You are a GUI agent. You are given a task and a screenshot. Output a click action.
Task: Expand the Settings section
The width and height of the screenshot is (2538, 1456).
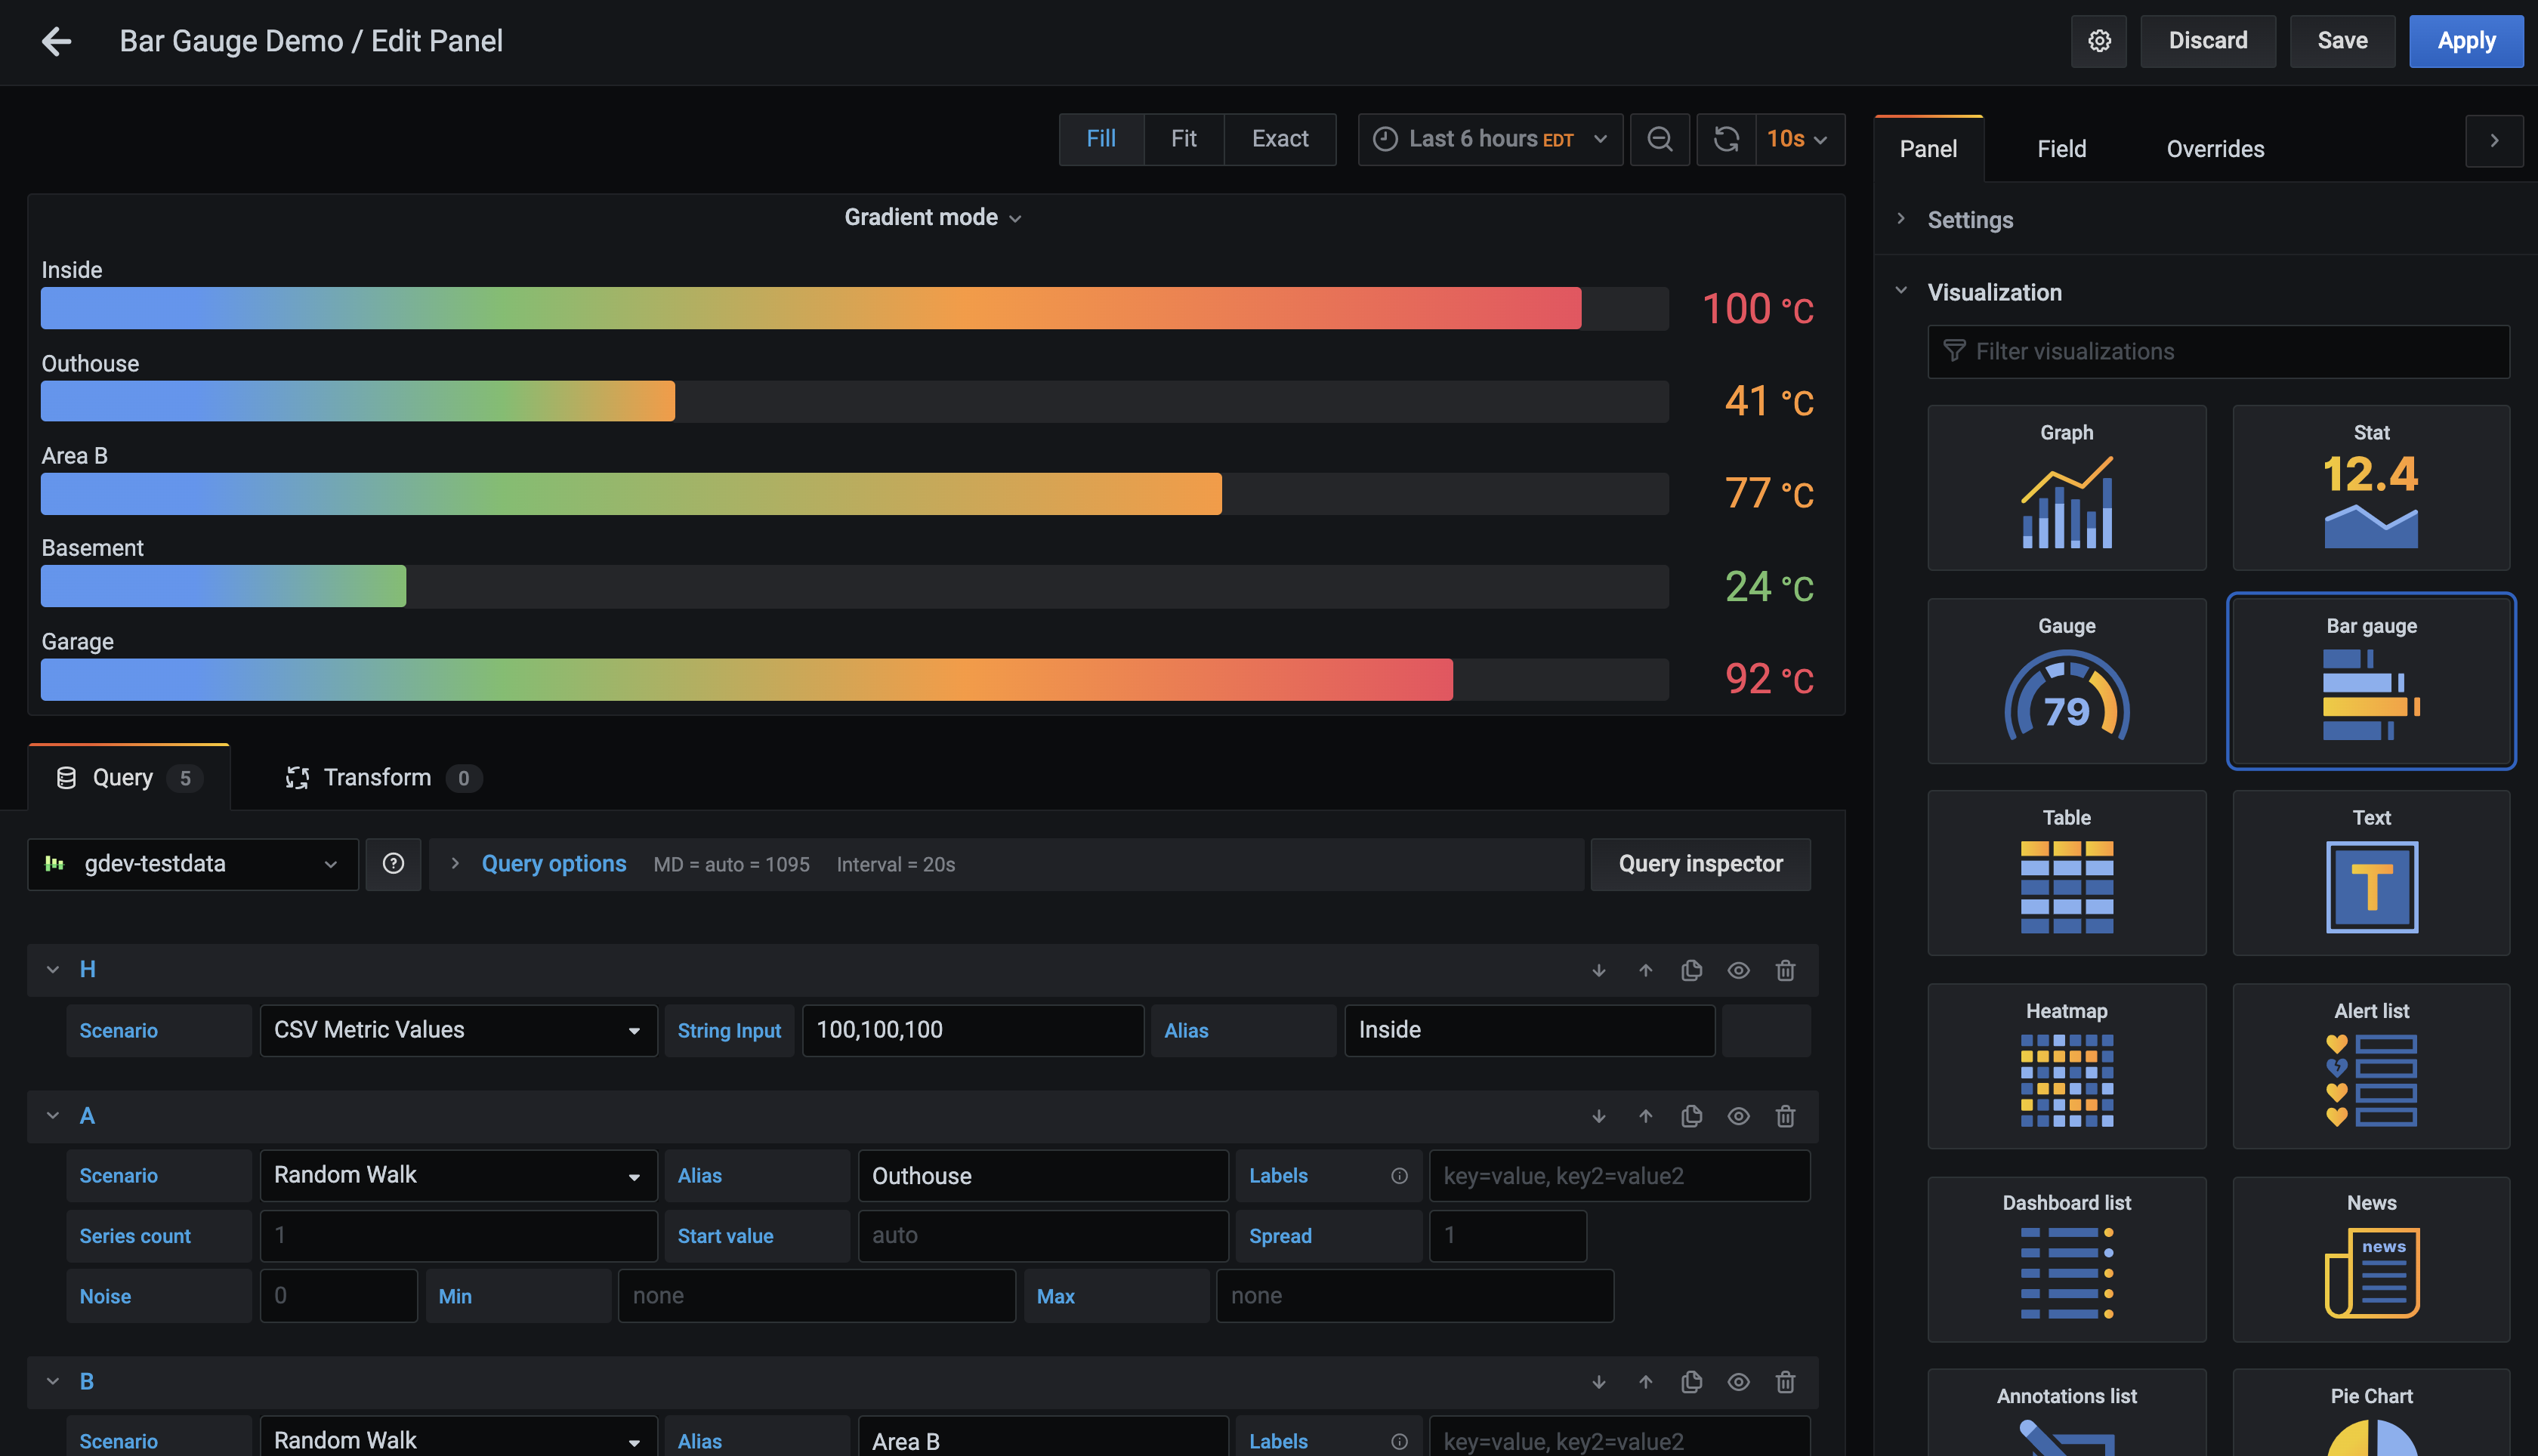1970,220
